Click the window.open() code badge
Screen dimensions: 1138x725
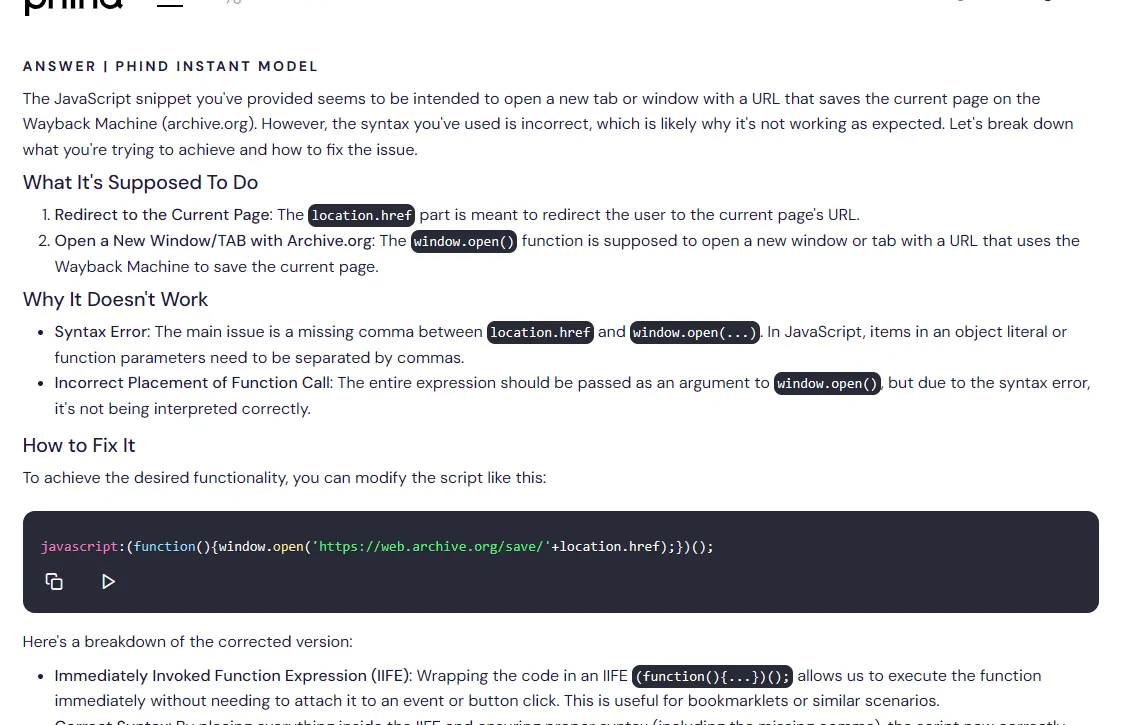click(463, 241)
